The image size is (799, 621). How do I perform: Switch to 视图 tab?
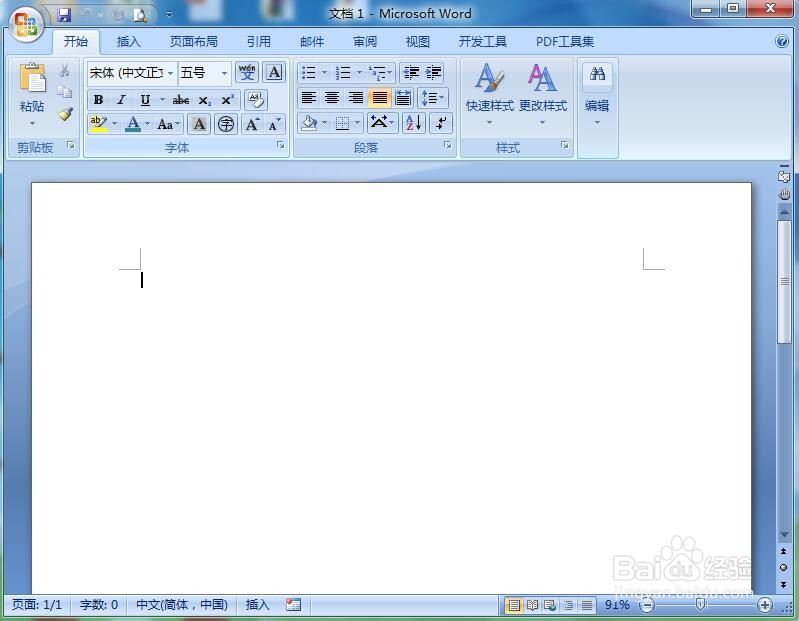pos(418,41)
